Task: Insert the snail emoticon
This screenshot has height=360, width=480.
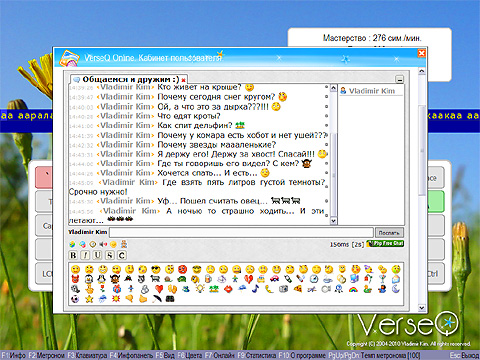Action: click(168, 279)
